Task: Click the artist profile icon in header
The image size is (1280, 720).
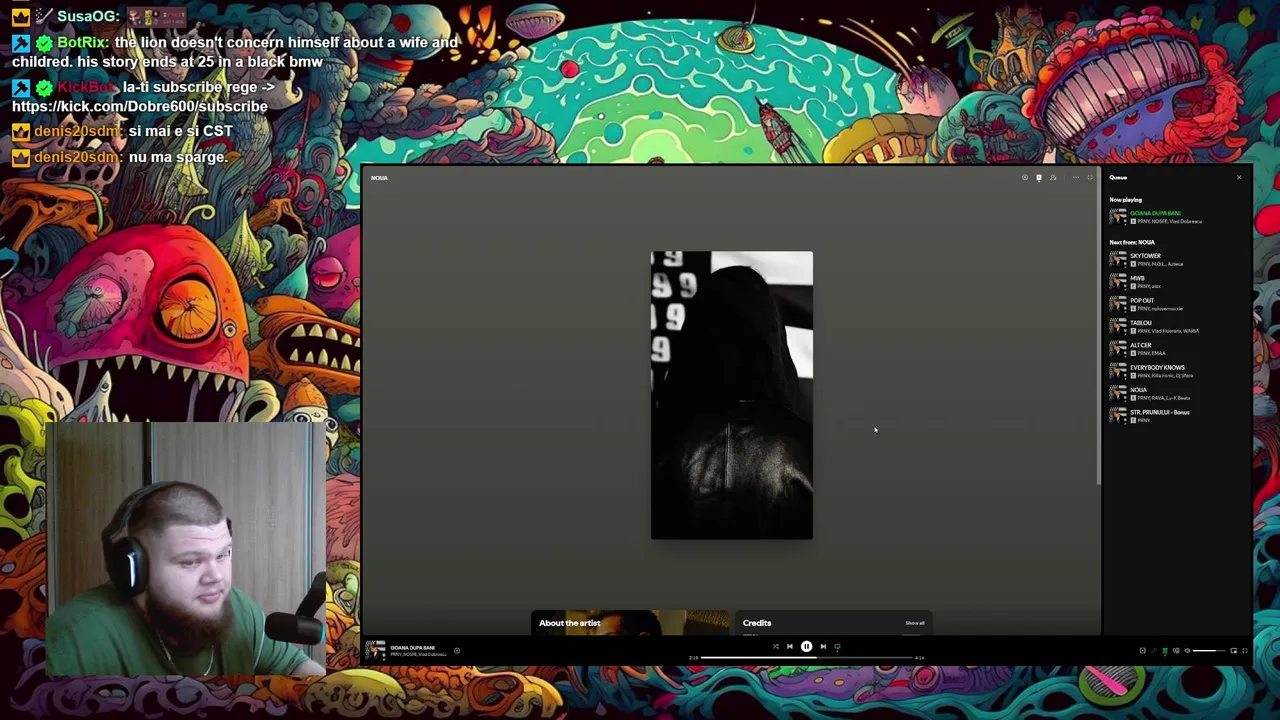Action: point(1053,178)
